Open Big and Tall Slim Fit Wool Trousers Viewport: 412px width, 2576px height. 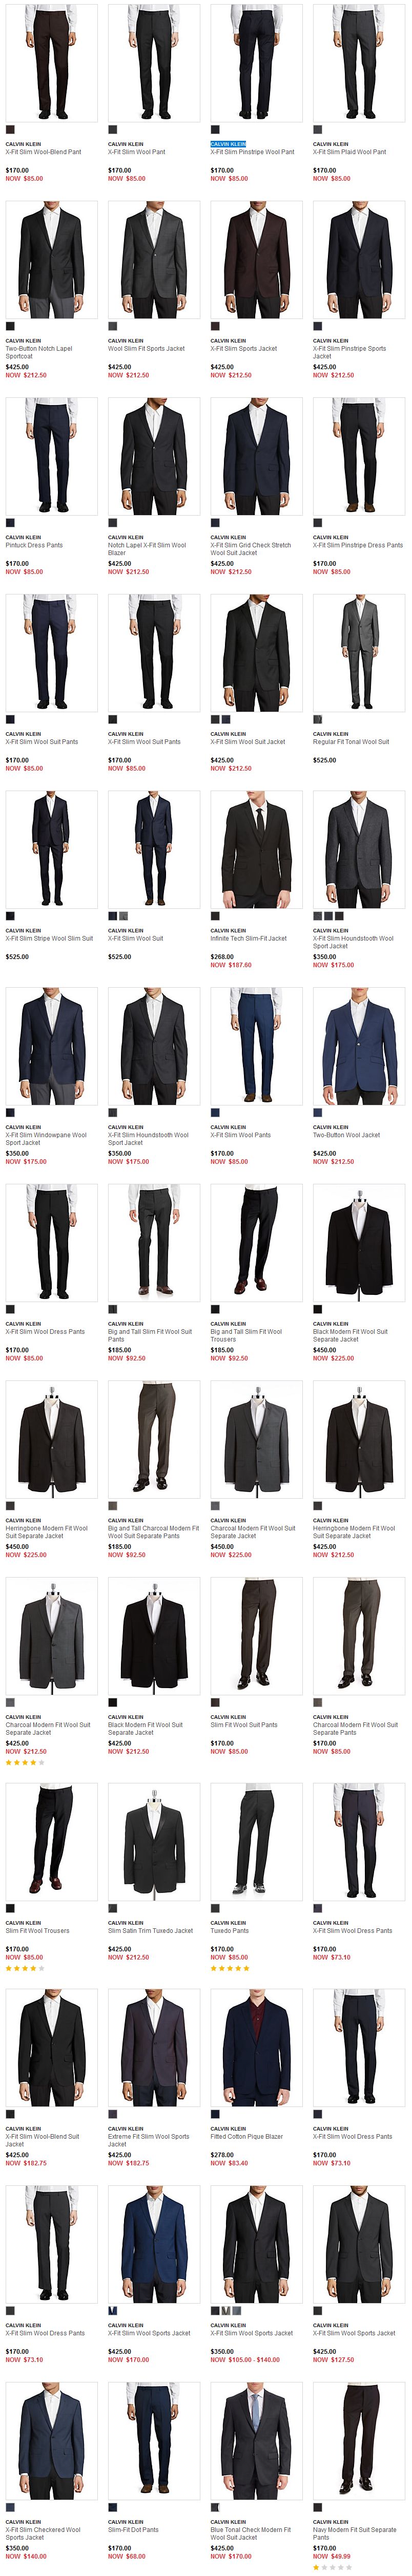[x=246, y=1335]
